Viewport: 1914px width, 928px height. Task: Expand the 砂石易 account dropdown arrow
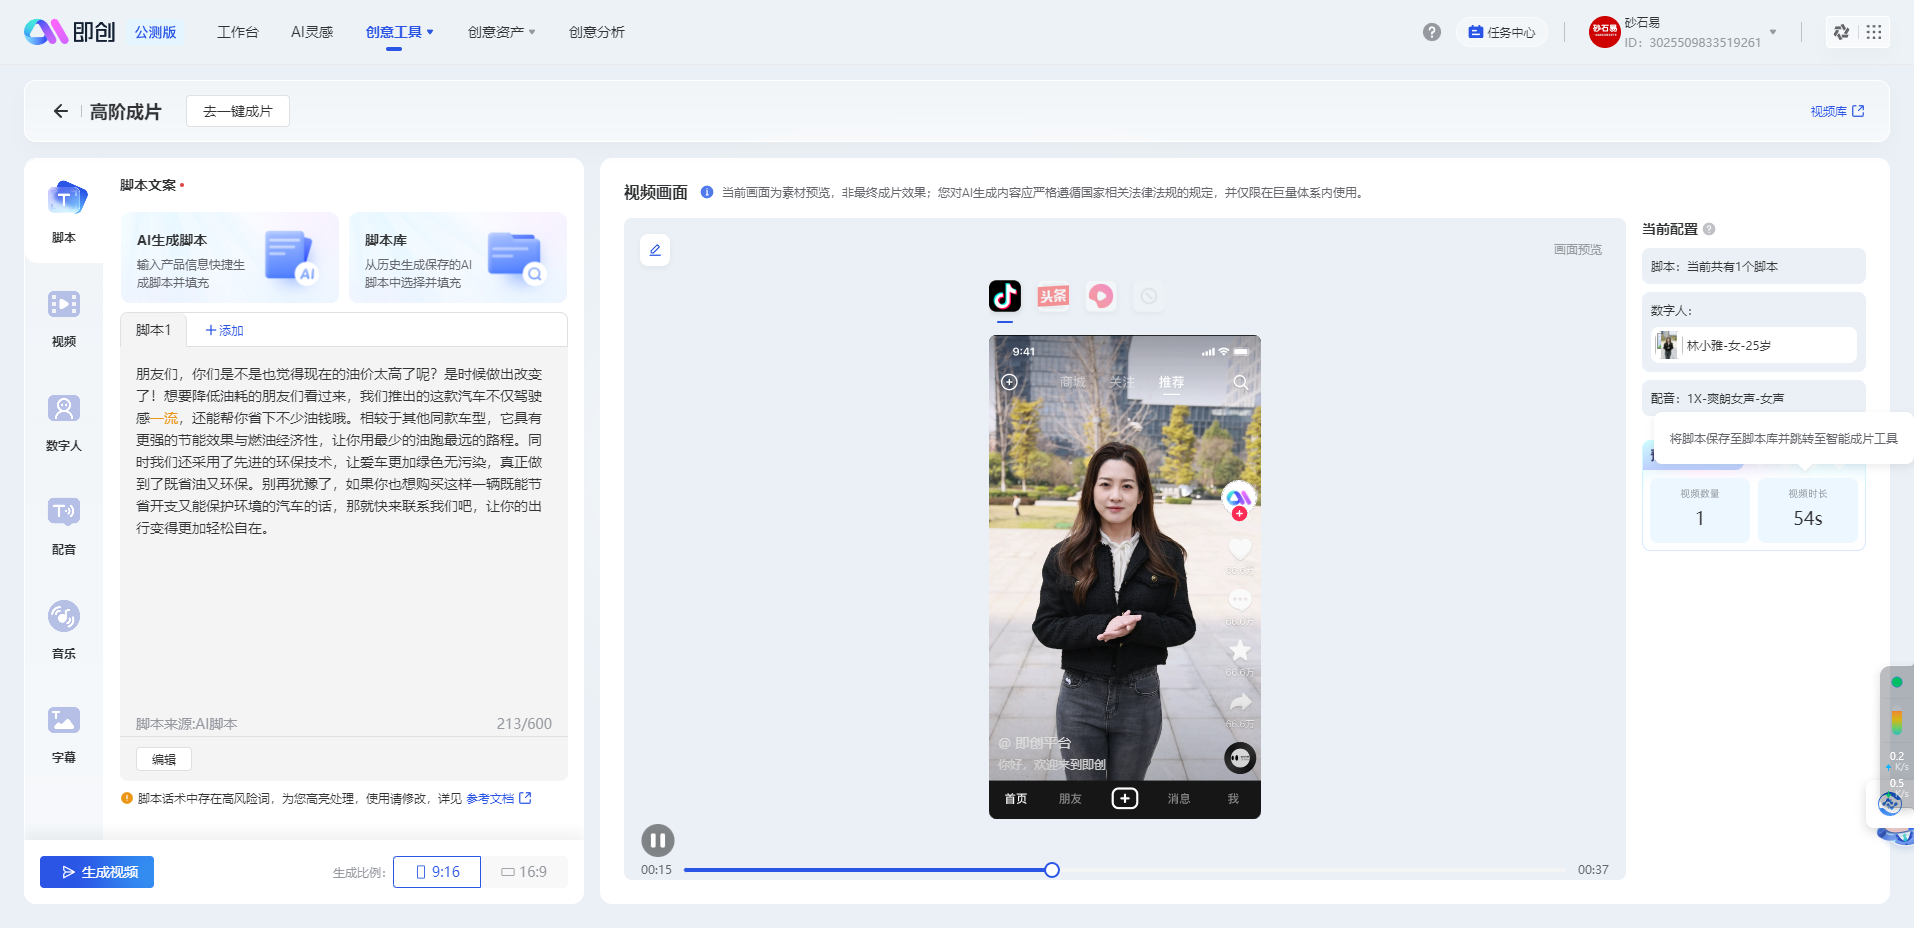click(x=1773, y=31)
